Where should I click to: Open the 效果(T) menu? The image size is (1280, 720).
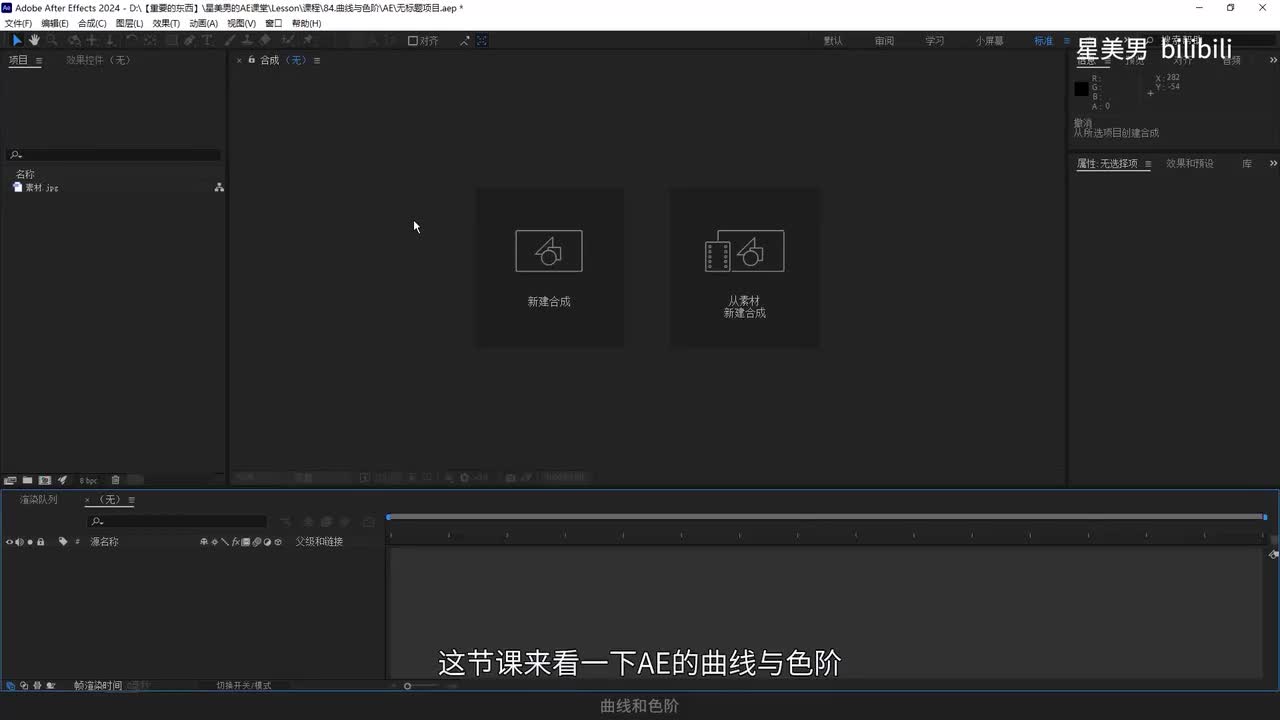click(x=166, y=23)
